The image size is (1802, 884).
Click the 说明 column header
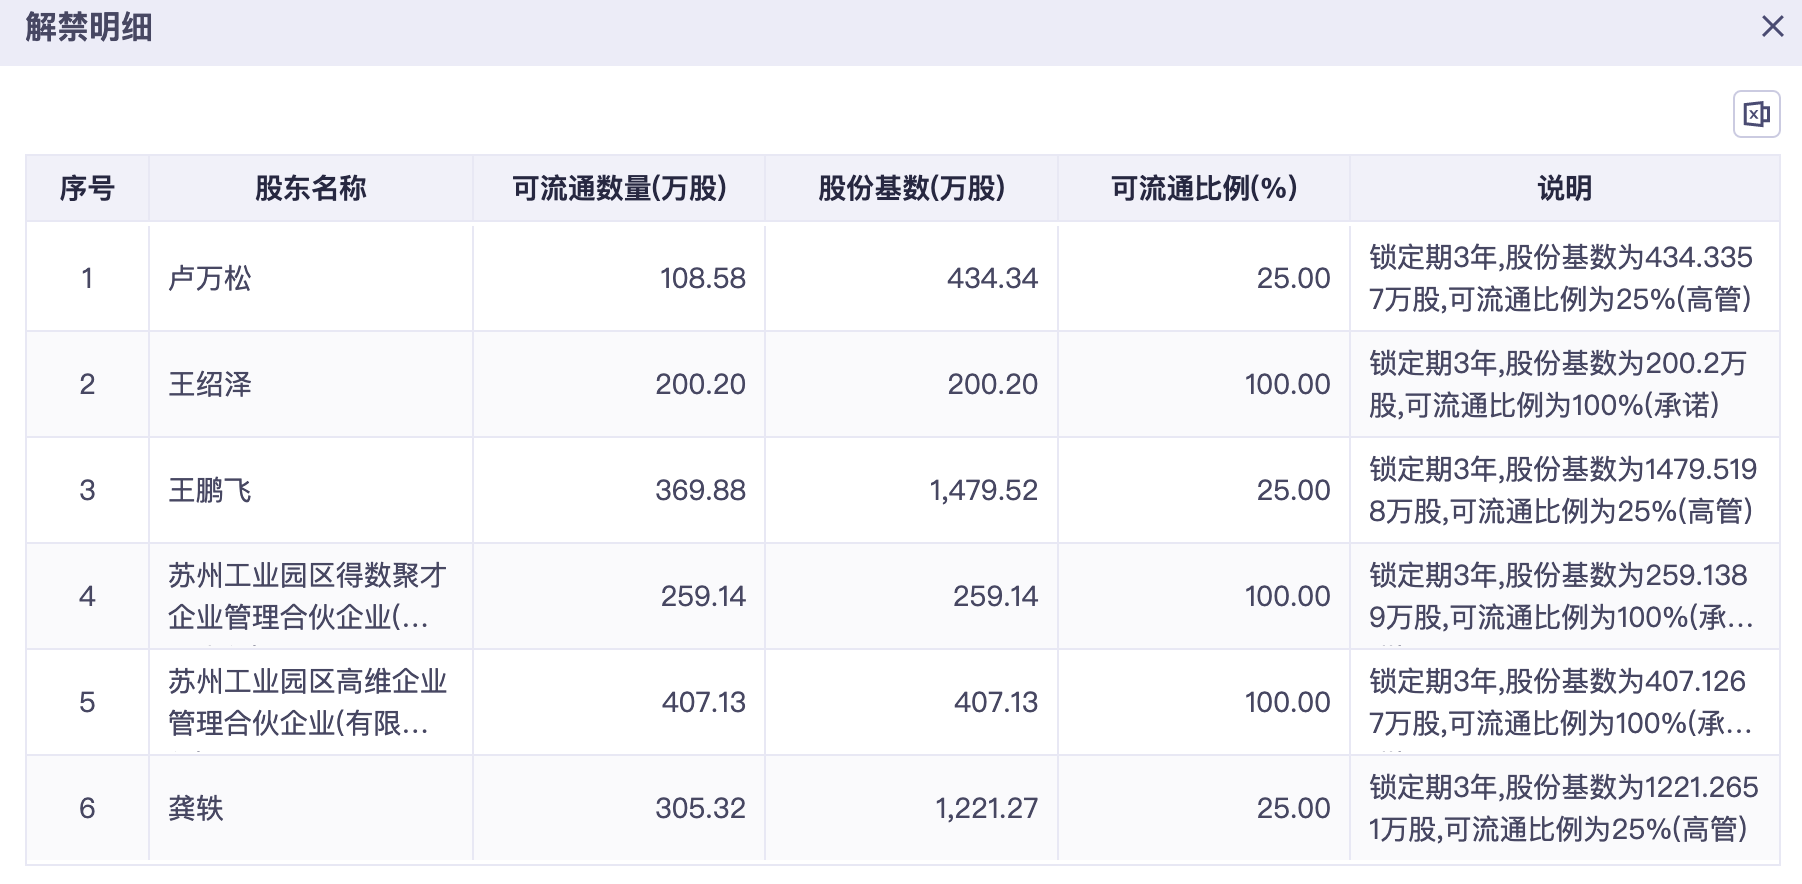(1564, 188)
